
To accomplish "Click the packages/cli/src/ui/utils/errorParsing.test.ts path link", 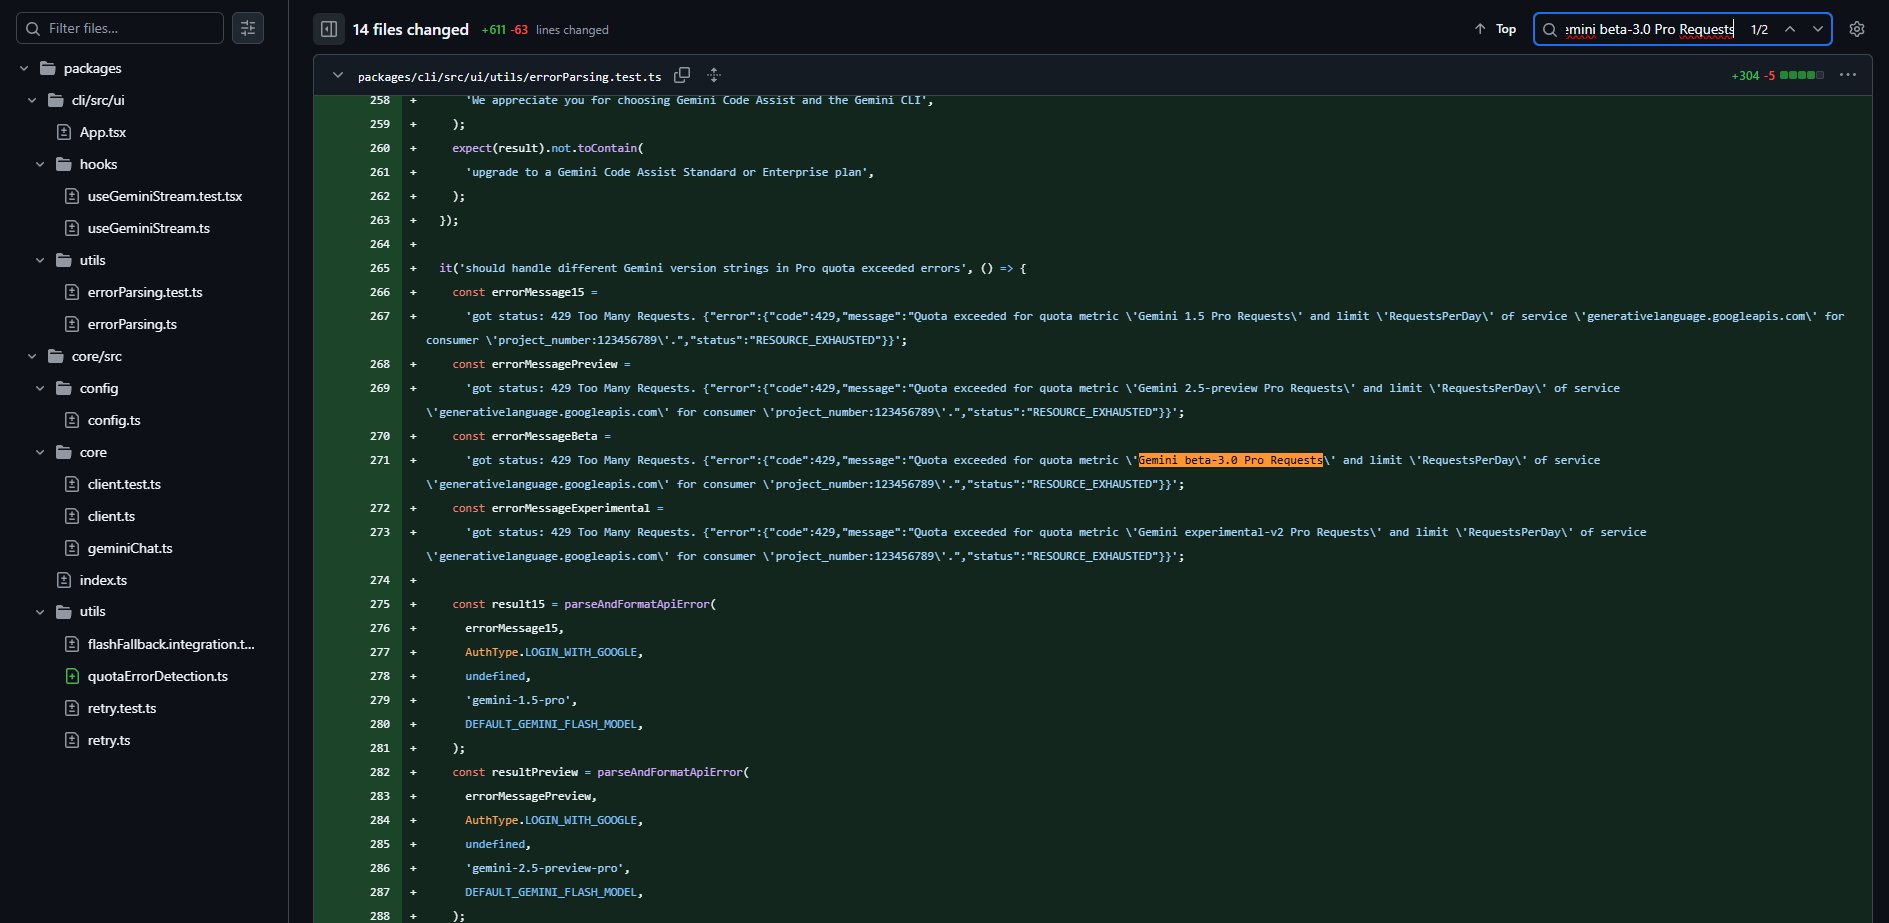I will pos(509,76).
